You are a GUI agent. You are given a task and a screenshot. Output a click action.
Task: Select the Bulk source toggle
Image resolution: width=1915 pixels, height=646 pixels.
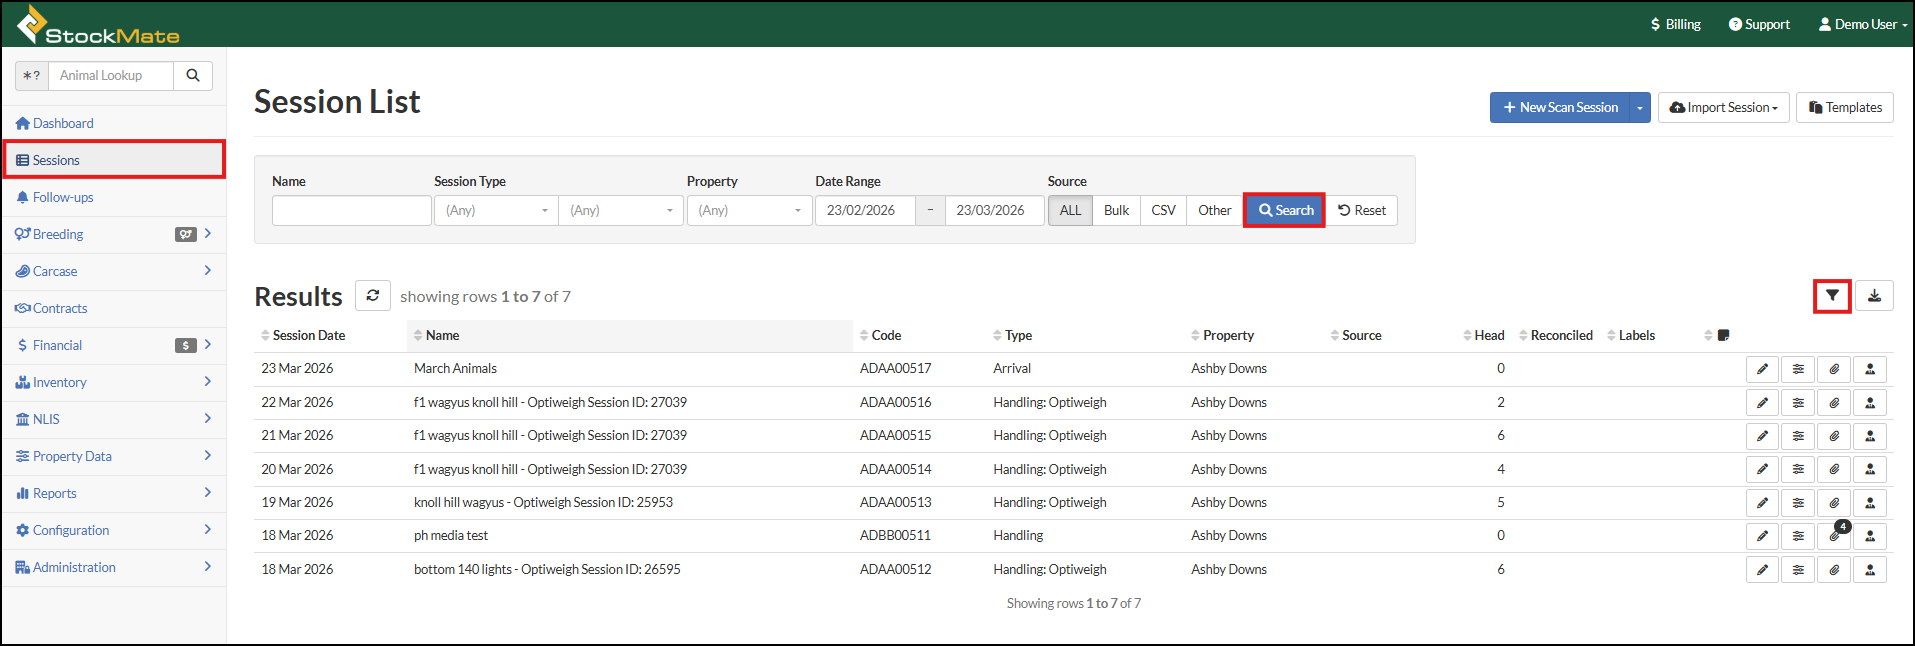[x=1116, y=211]
